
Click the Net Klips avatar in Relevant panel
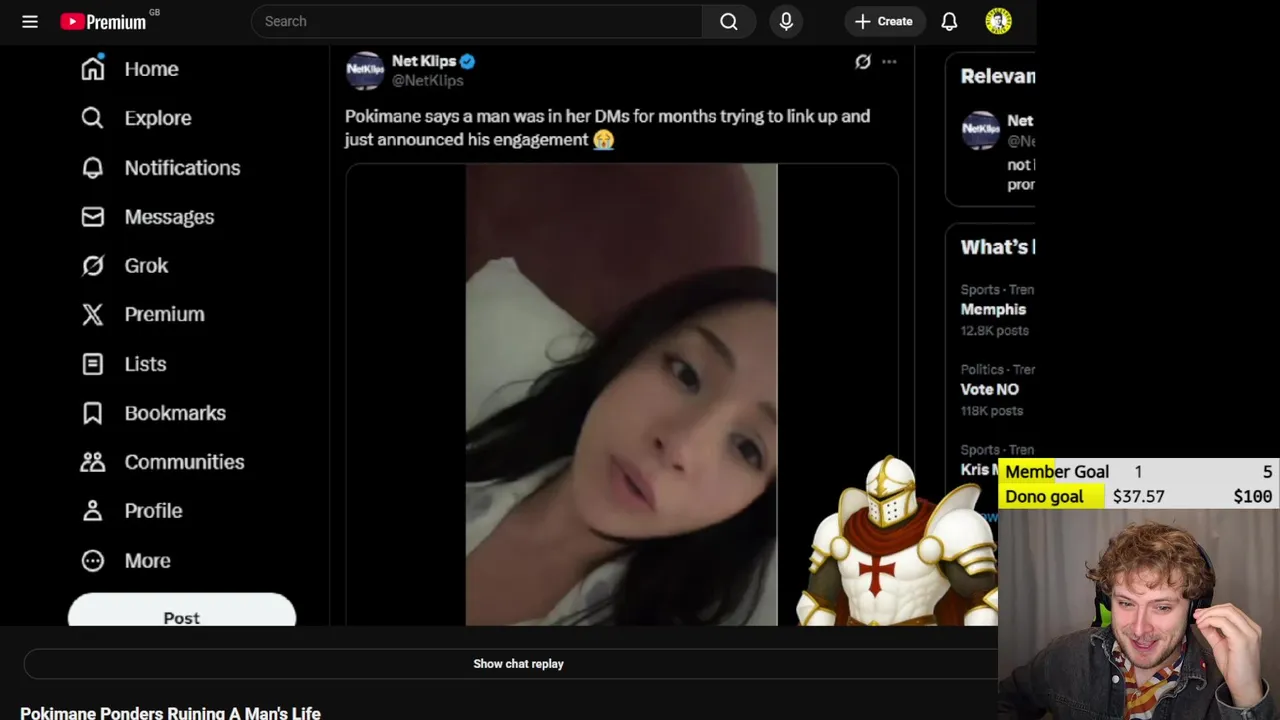980,130
